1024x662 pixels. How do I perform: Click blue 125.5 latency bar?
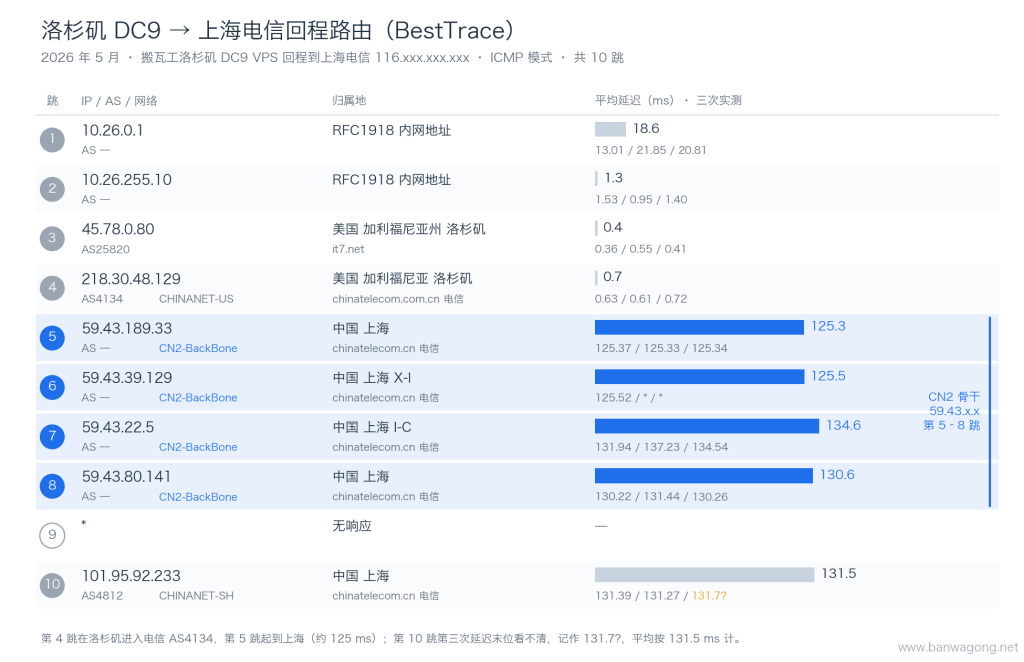pyautogui.click(x=699, y=377)
